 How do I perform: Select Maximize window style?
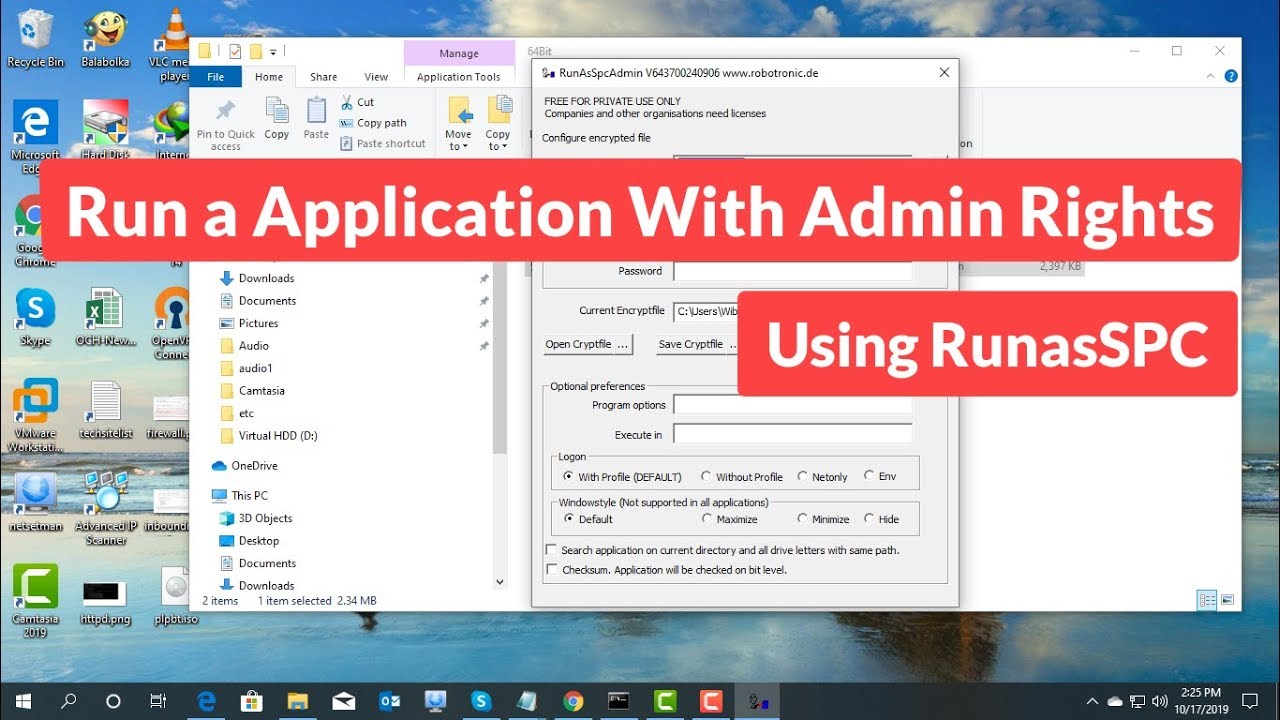[729, 519]
